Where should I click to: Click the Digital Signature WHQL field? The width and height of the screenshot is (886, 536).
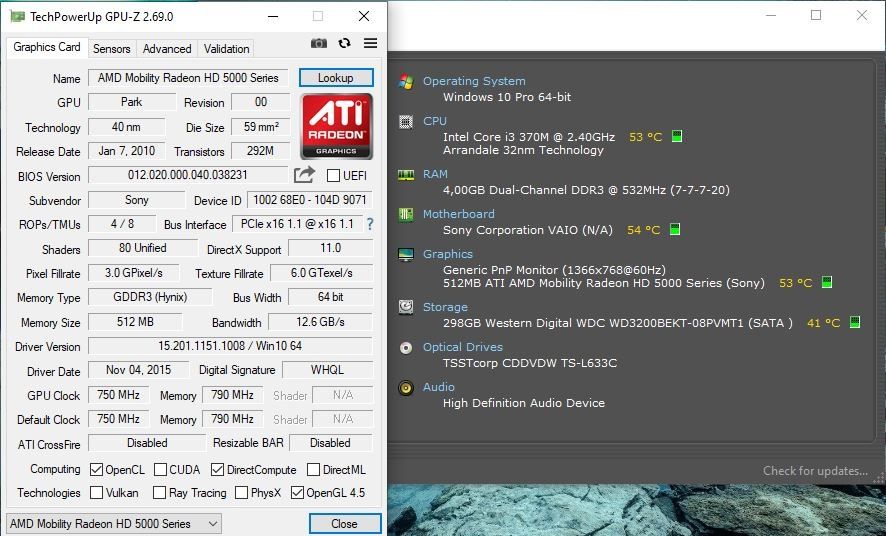point(327,370)
